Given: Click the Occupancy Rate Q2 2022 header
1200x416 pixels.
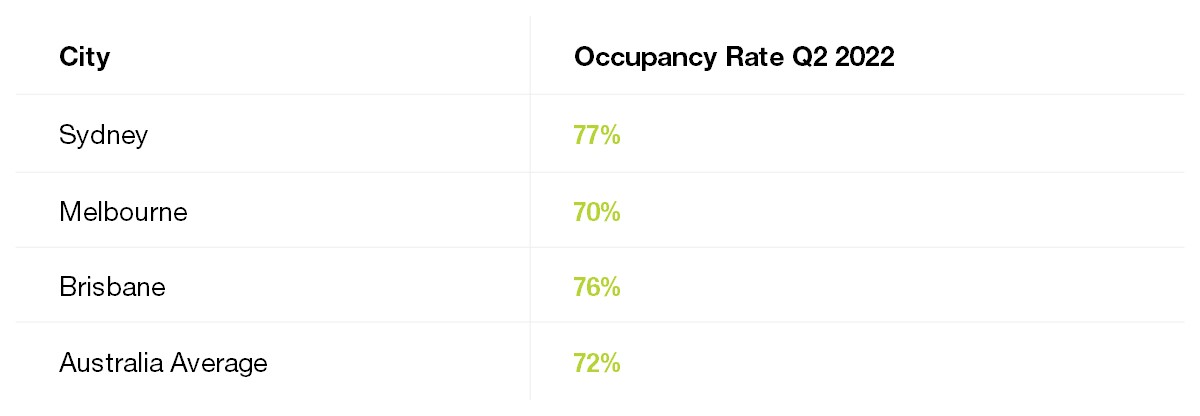Looking at the screenshot, I should [x=734, y=57].
